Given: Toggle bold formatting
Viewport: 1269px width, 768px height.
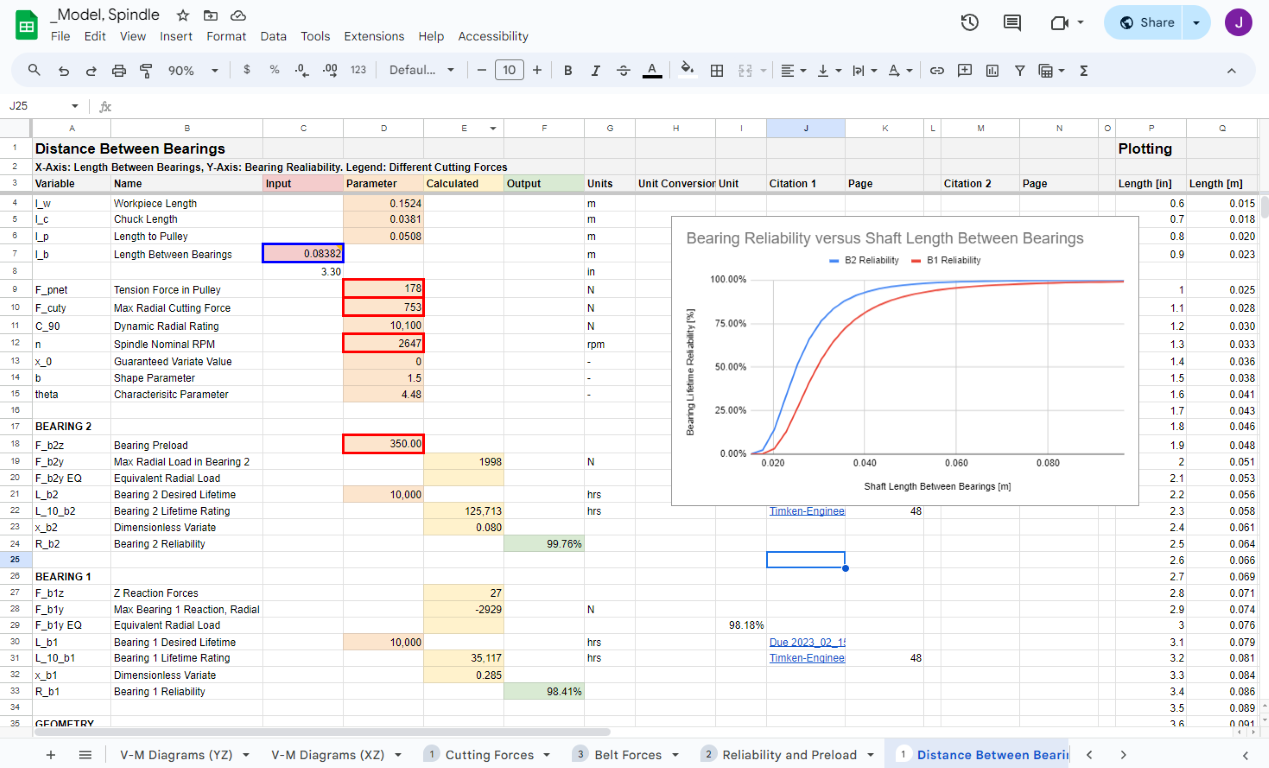Looking at the screenshot, I should coord(568,70).
